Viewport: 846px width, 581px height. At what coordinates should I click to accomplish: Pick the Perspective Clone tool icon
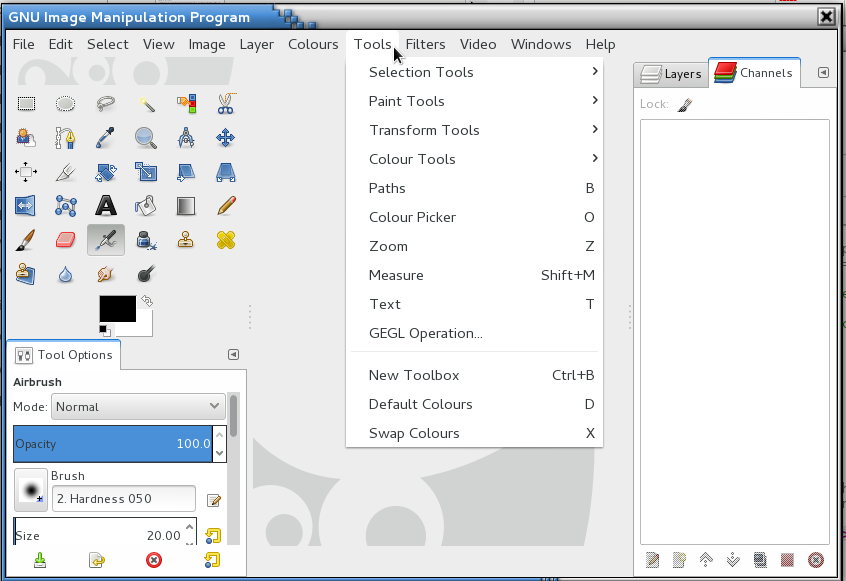pos(25,274)
